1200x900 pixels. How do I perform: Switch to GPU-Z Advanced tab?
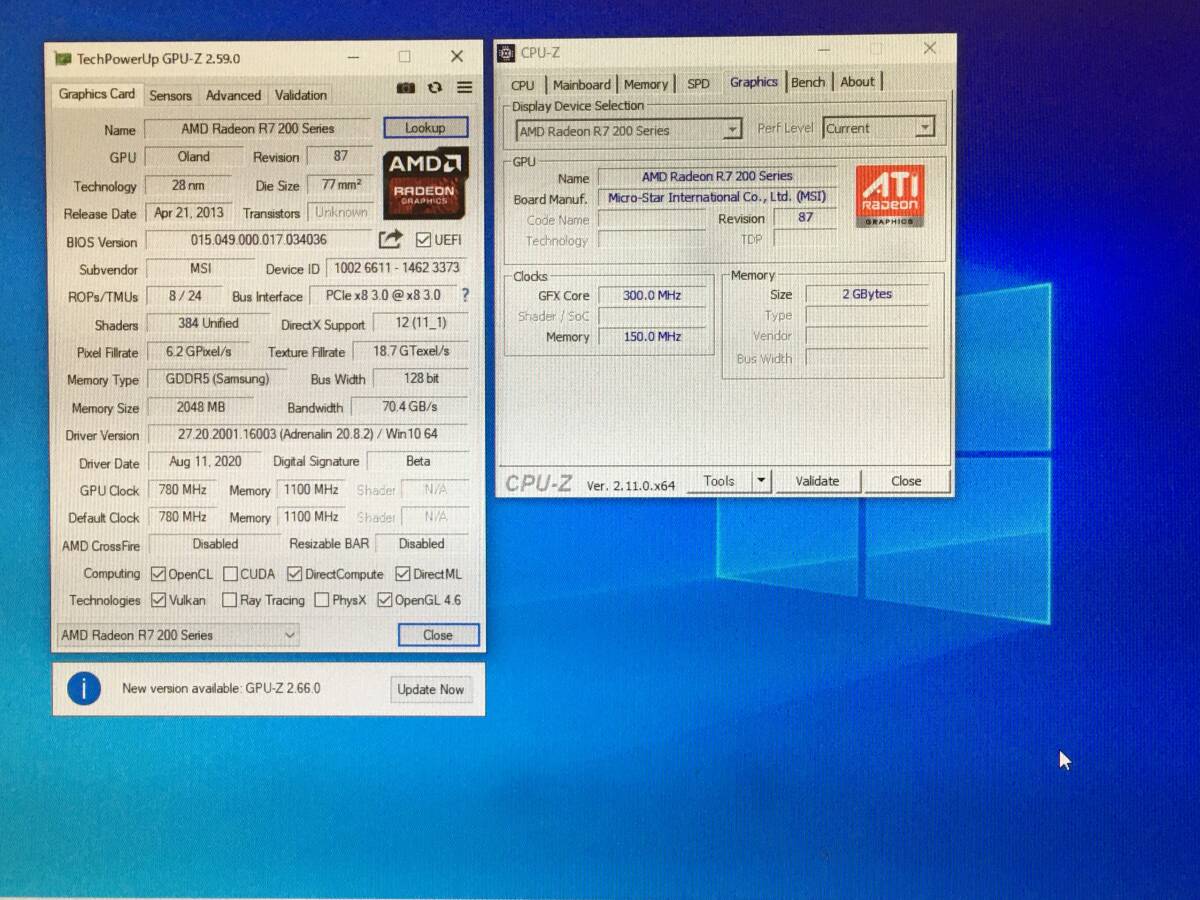[233, 95]
